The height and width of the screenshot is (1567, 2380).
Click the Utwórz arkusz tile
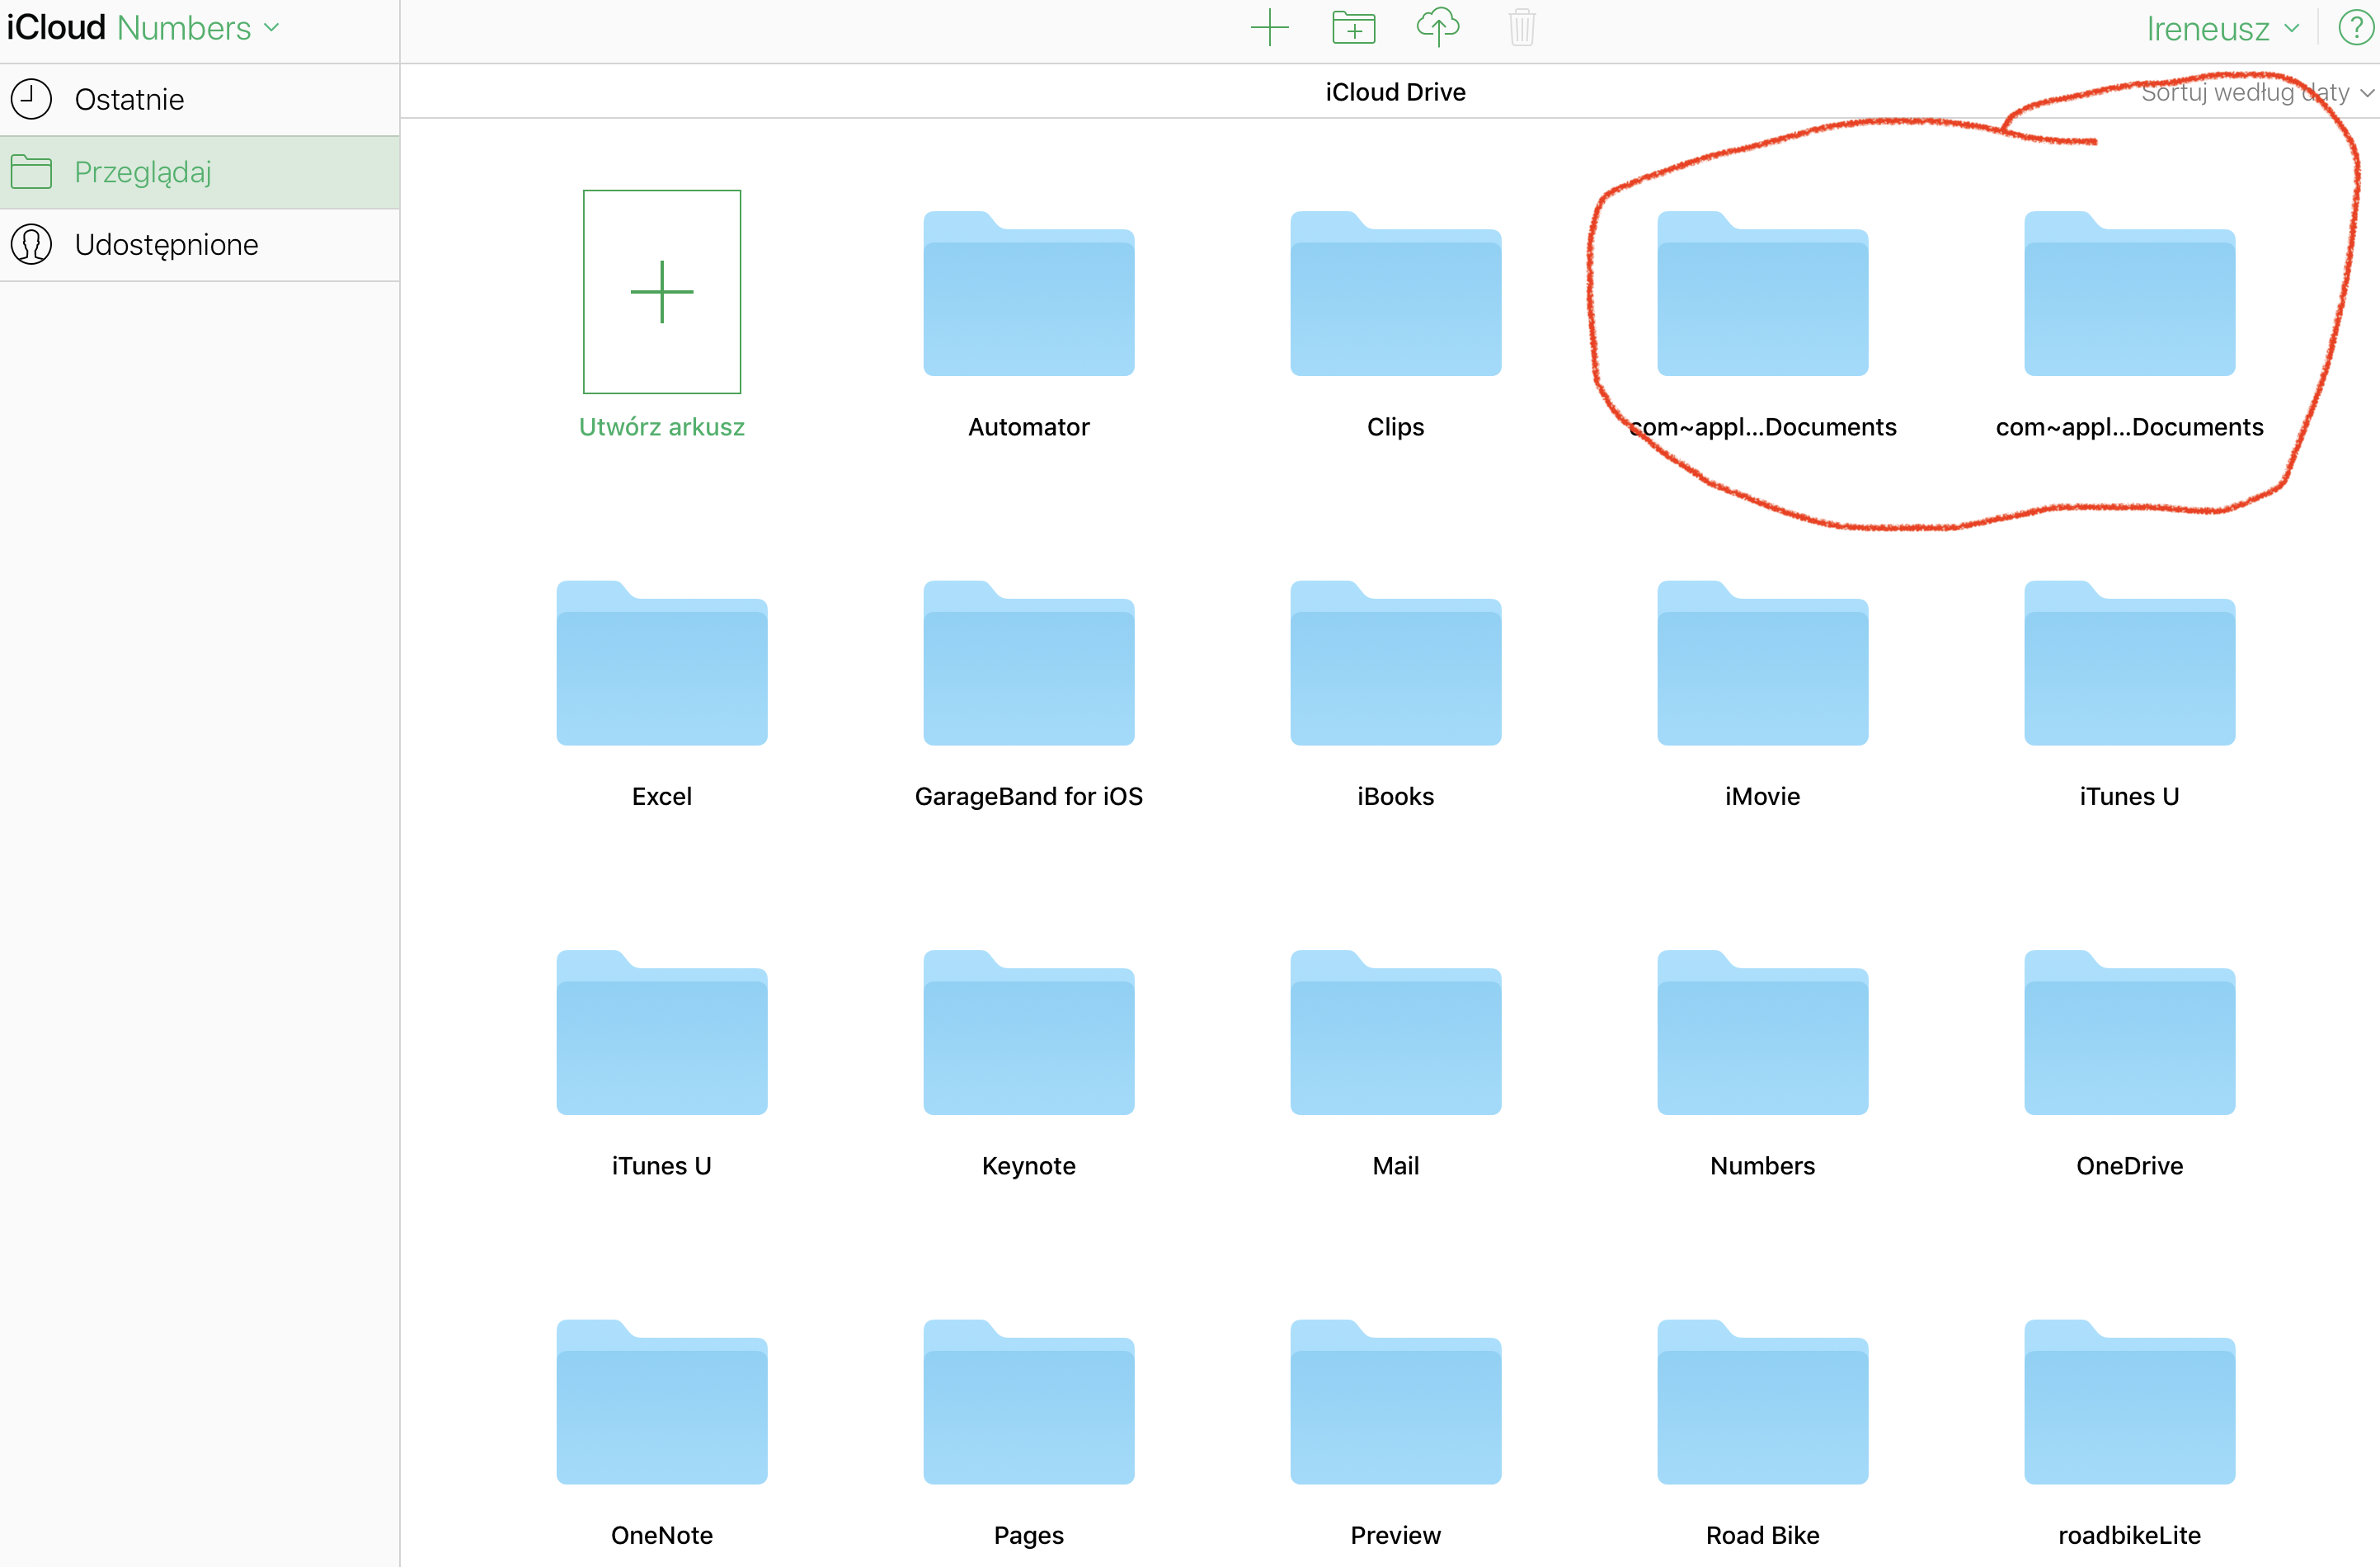click(x=661, y=292)
